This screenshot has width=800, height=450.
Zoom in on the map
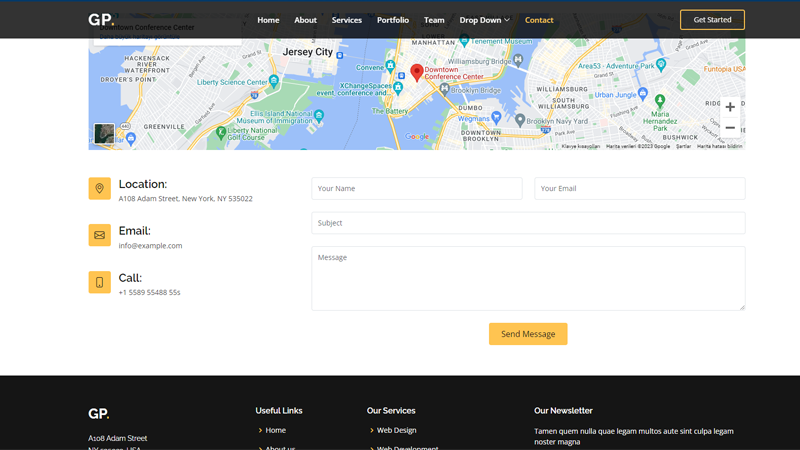[730, 107]
